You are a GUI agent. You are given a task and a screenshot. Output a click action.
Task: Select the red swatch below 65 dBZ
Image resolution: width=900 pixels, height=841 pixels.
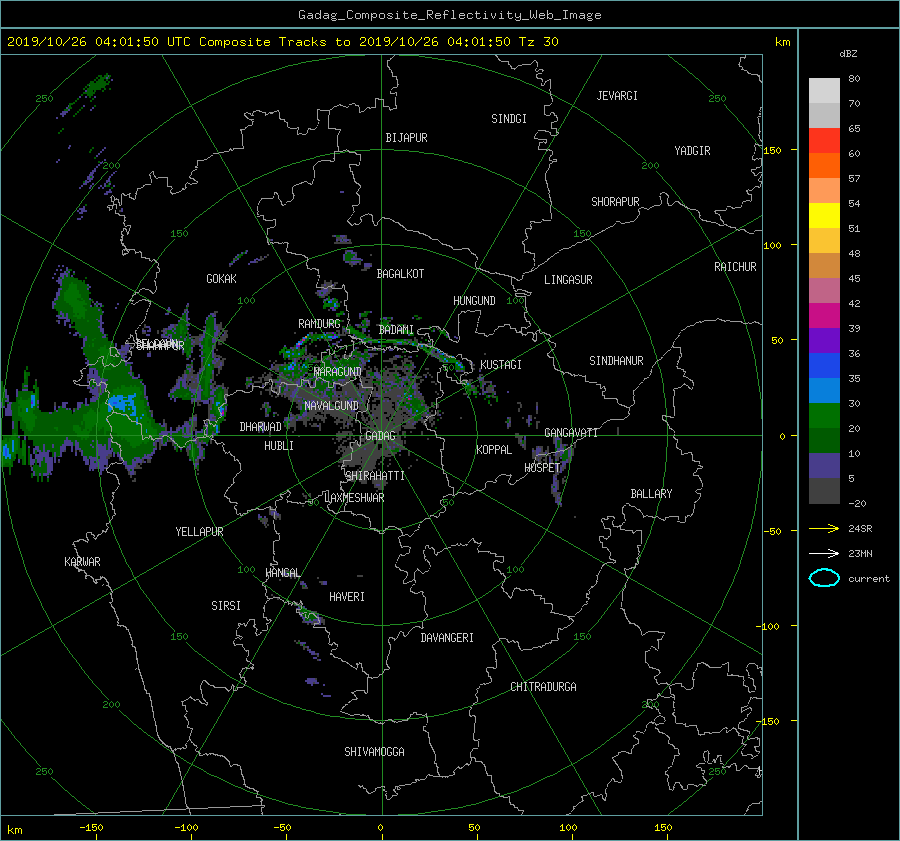(824, 141)
